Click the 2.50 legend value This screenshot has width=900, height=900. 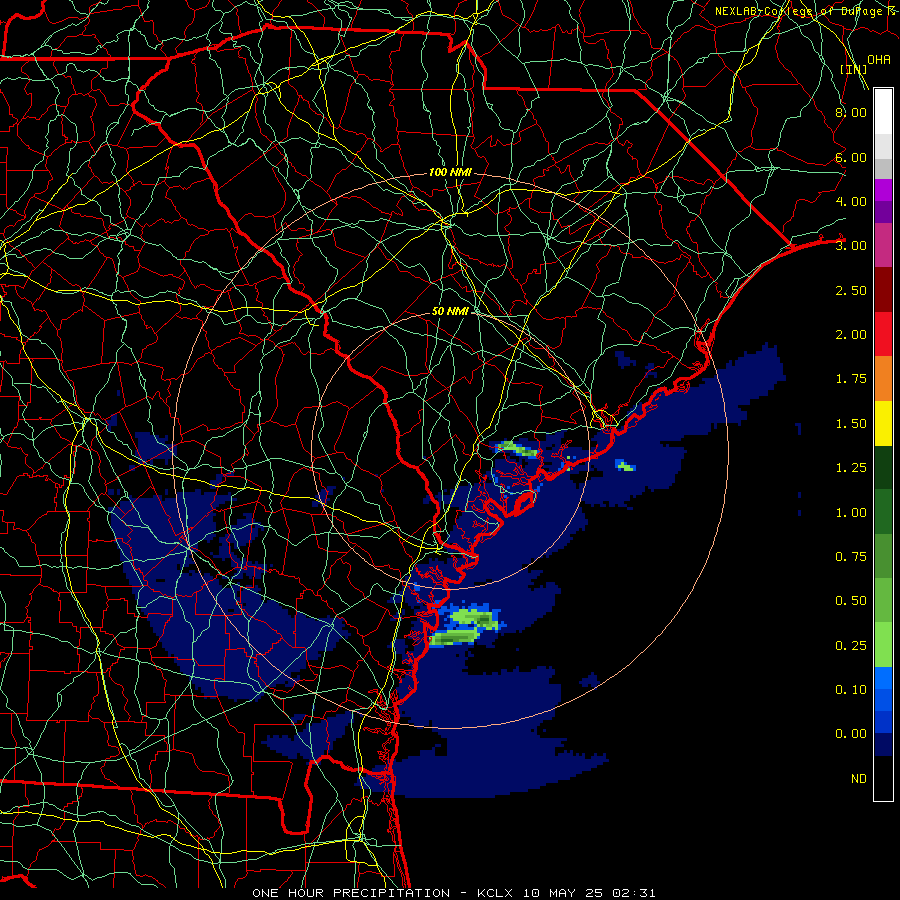851,290
